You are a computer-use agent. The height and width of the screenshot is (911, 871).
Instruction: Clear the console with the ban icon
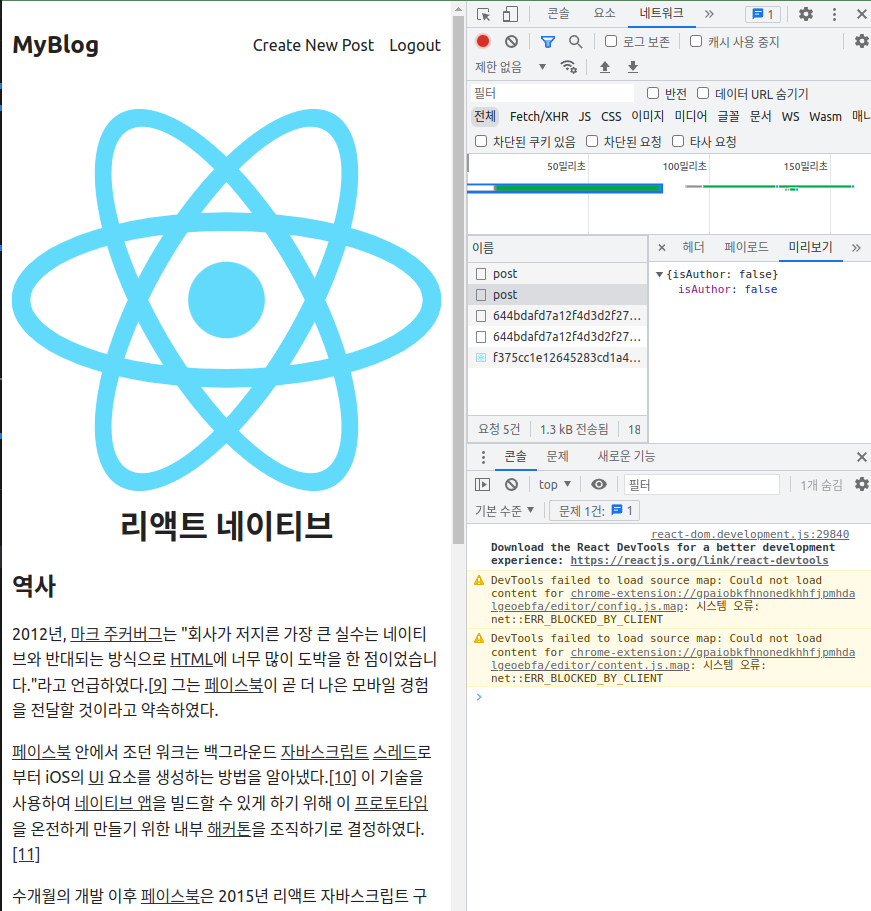511,484
